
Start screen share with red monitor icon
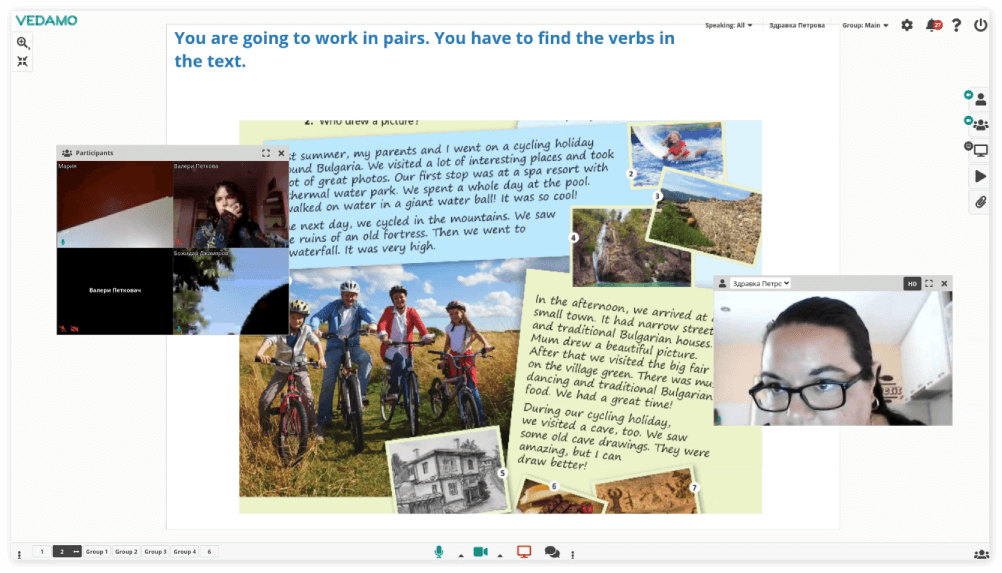pos(524,552)
